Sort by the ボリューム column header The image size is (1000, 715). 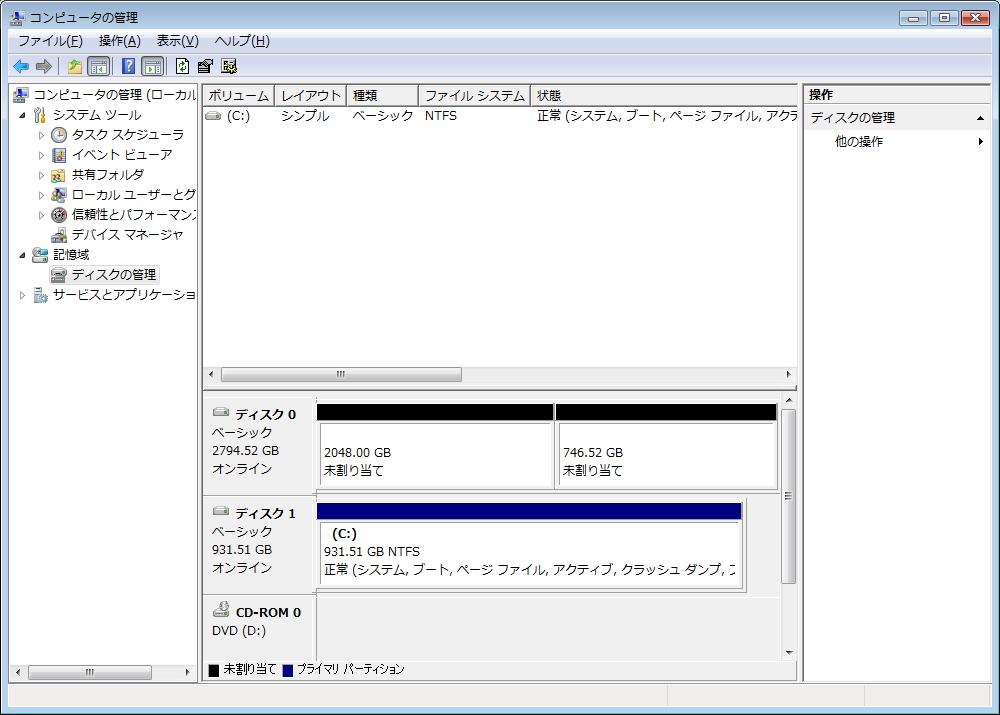click(x=239, y=96)
